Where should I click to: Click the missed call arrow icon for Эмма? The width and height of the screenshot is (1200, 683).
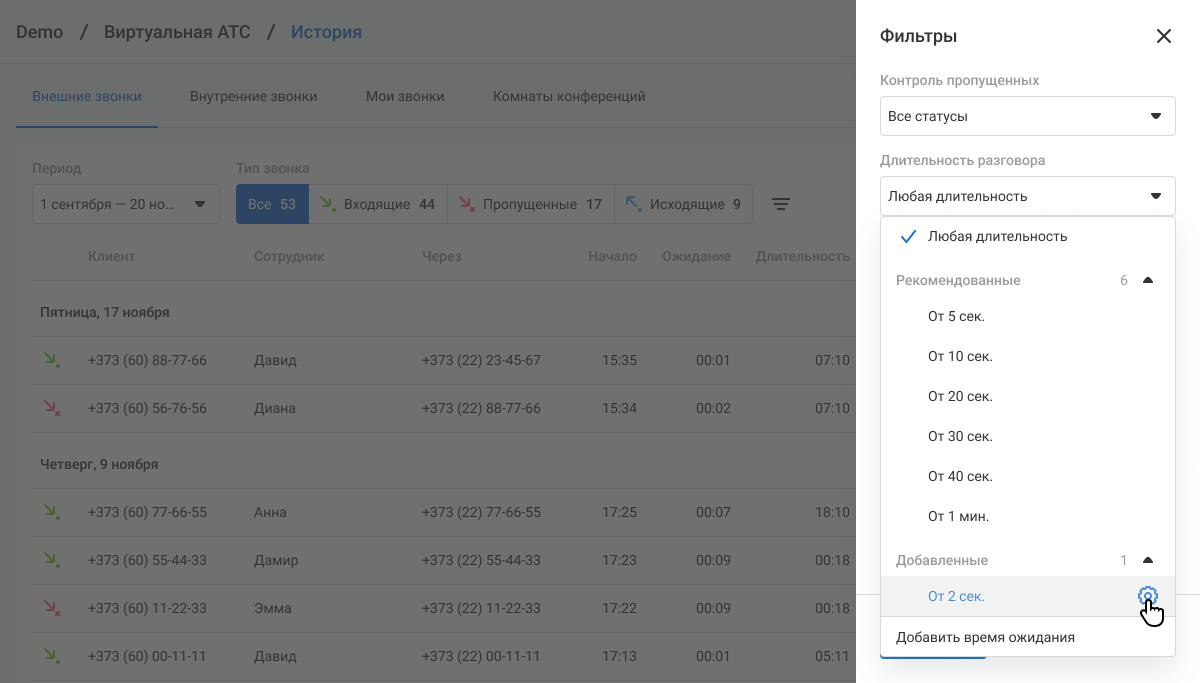pyautogui.click(x=51, y=608)
